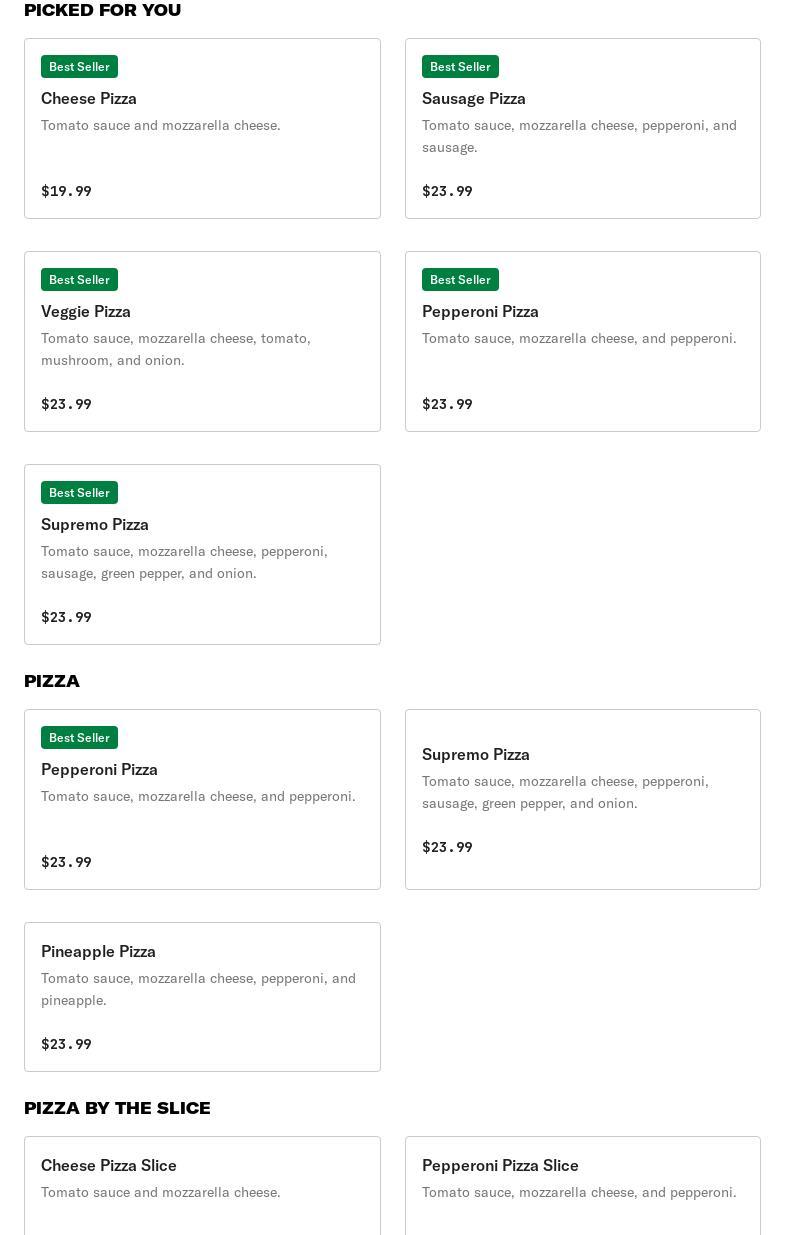785x1235 pixels.
Task: Open Supremo Pizza under the Pizza section
Action: tap(582, 799)
